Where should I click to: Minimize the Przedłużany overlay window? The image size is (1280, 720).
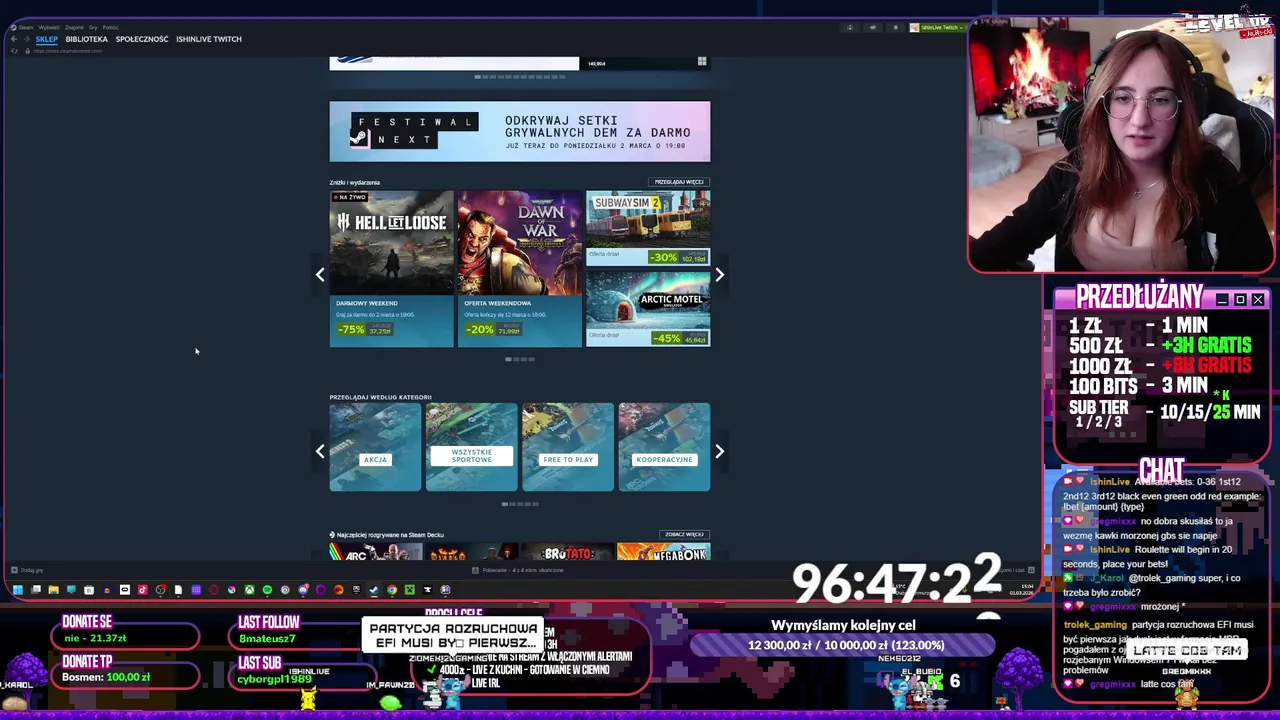[x=1222, y=300]
